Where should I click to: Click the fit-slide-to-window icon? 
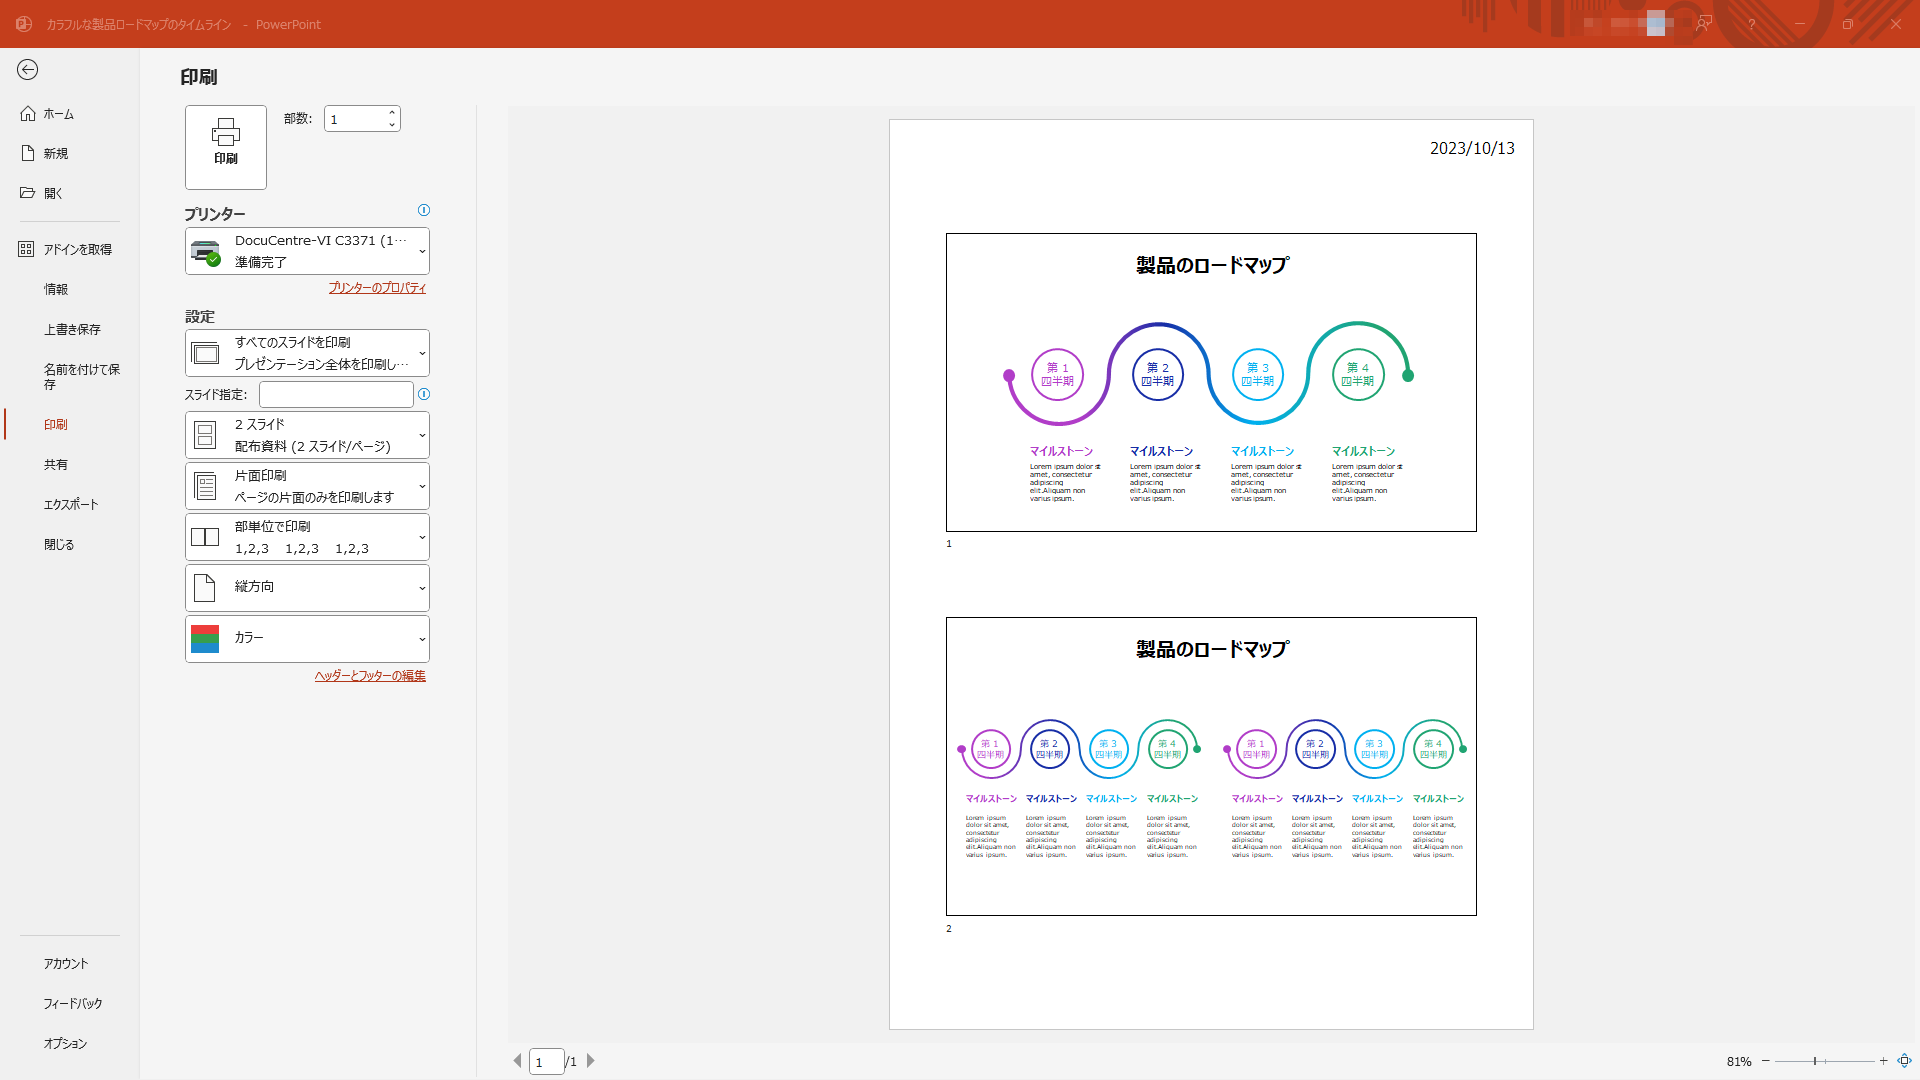1903,1061
